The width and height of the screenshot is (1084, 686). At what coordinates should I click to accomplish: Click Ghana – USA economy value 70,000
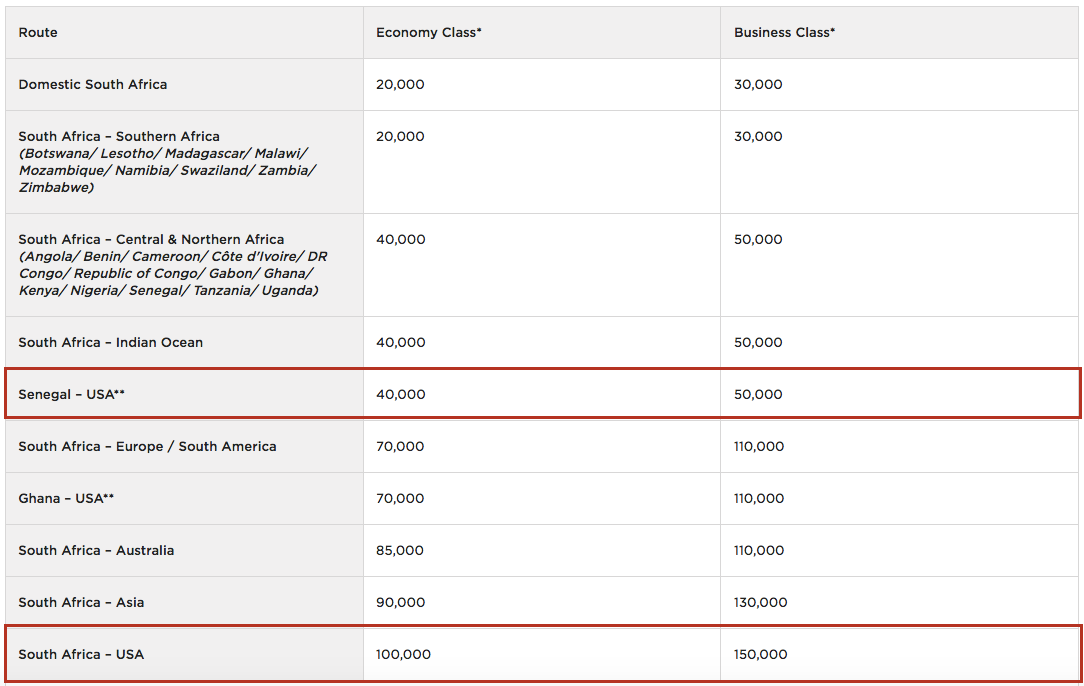(400, 499)
